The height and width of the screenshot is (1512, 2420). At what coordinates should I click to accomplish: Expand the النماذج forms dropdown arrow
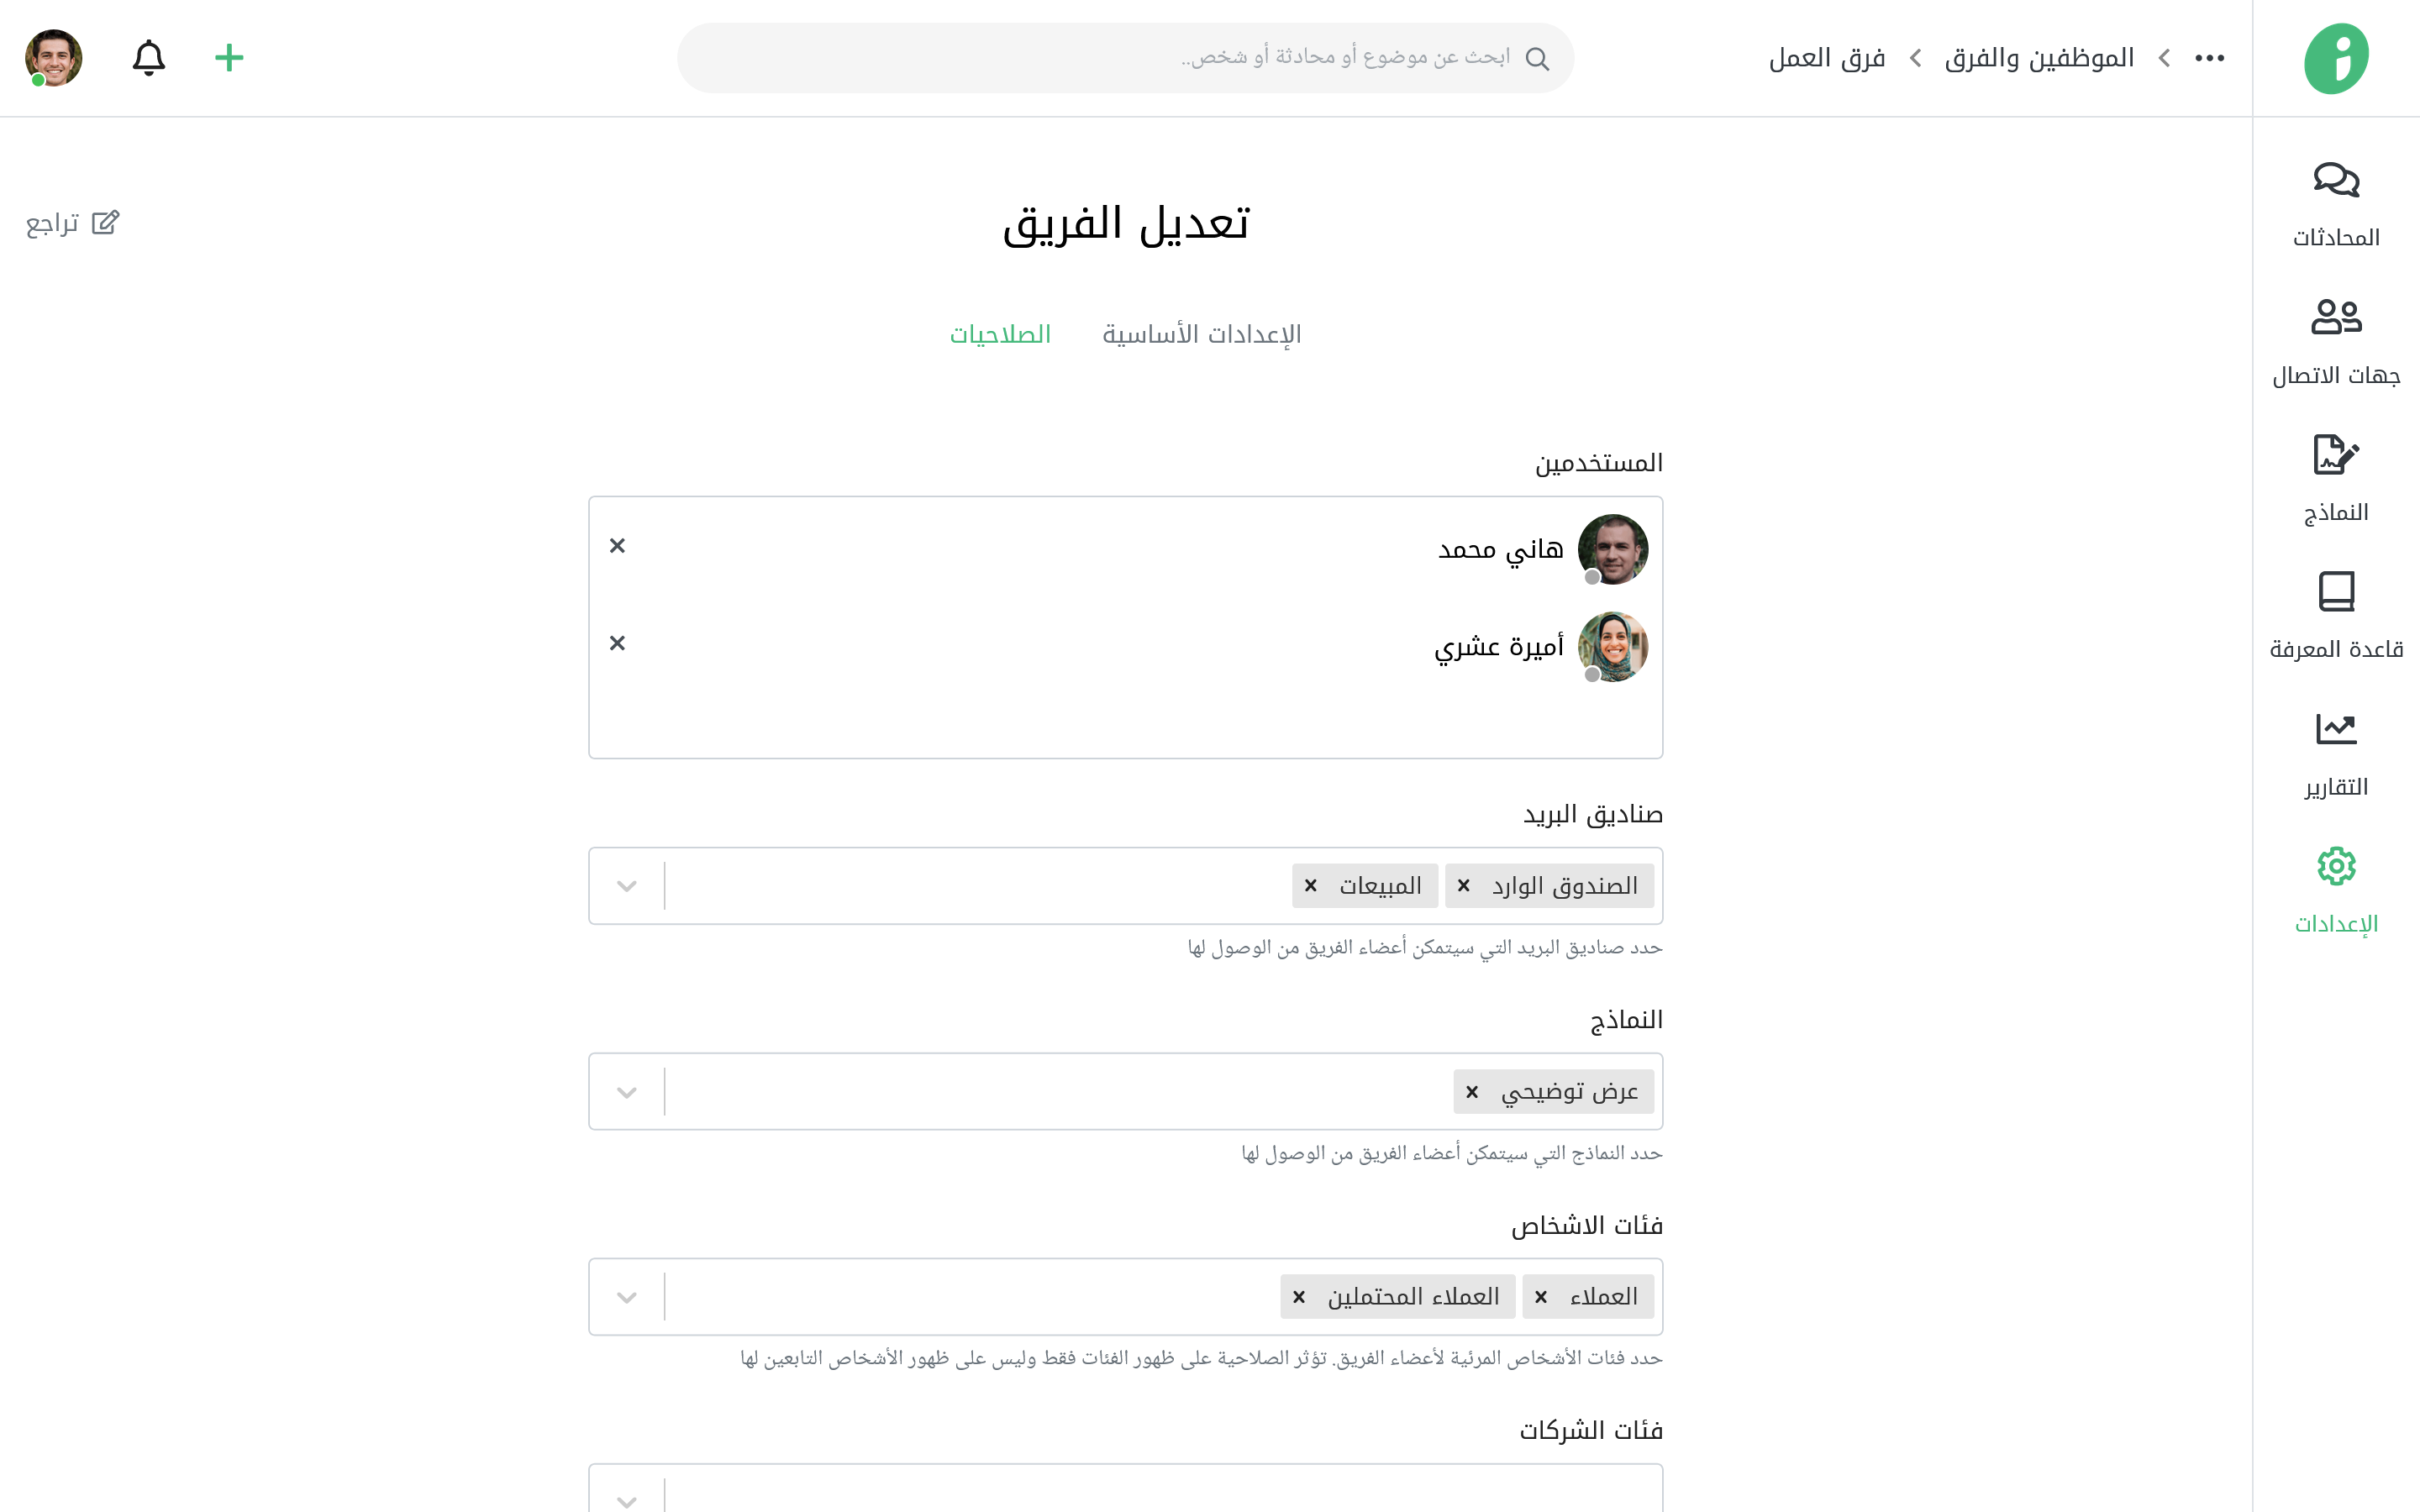[627, 1092]
